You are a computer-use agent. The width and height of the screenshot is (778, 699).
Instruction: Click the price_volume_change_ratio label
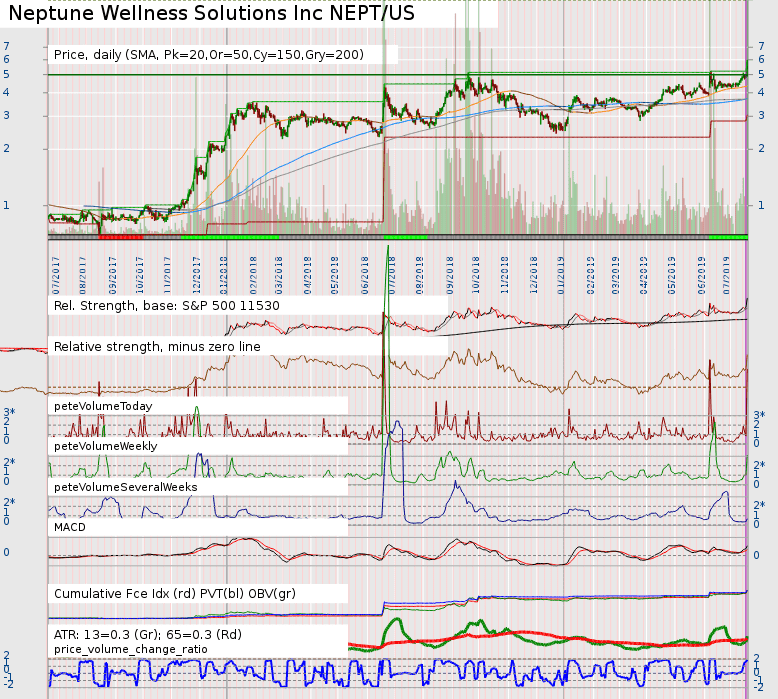pos(130,649)
